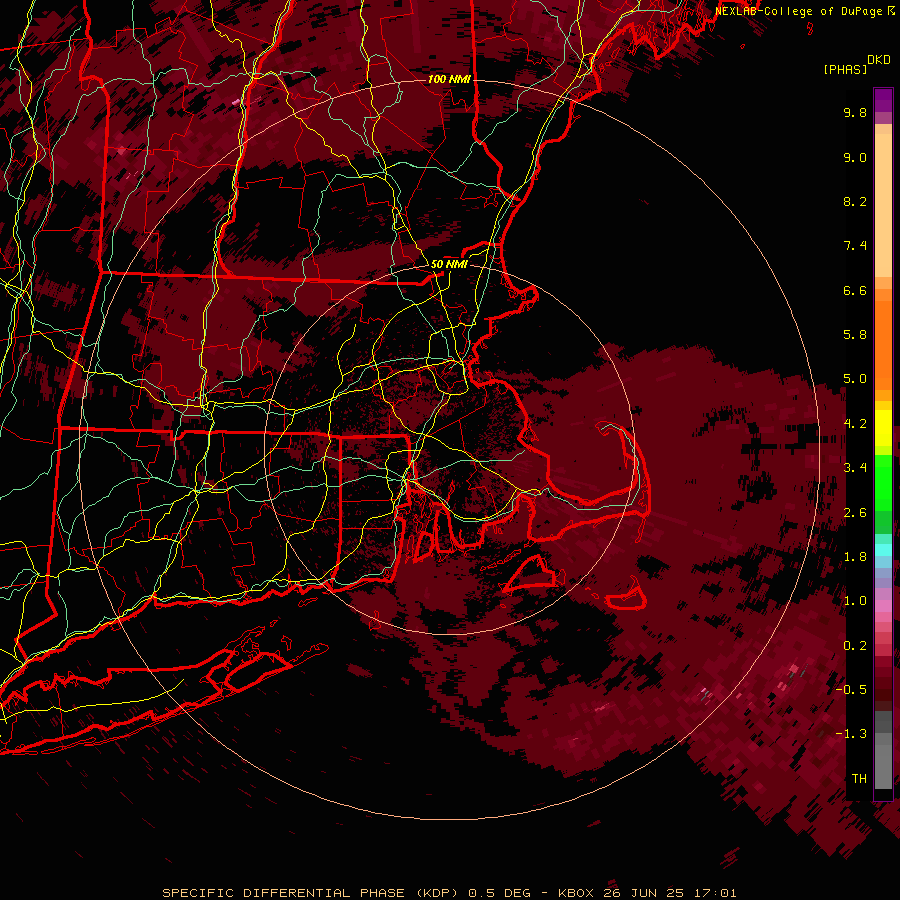Pick the cyan segment of the color bar
Image resolution: width=900 pixels, height=900 pixels.
point(883,550)
